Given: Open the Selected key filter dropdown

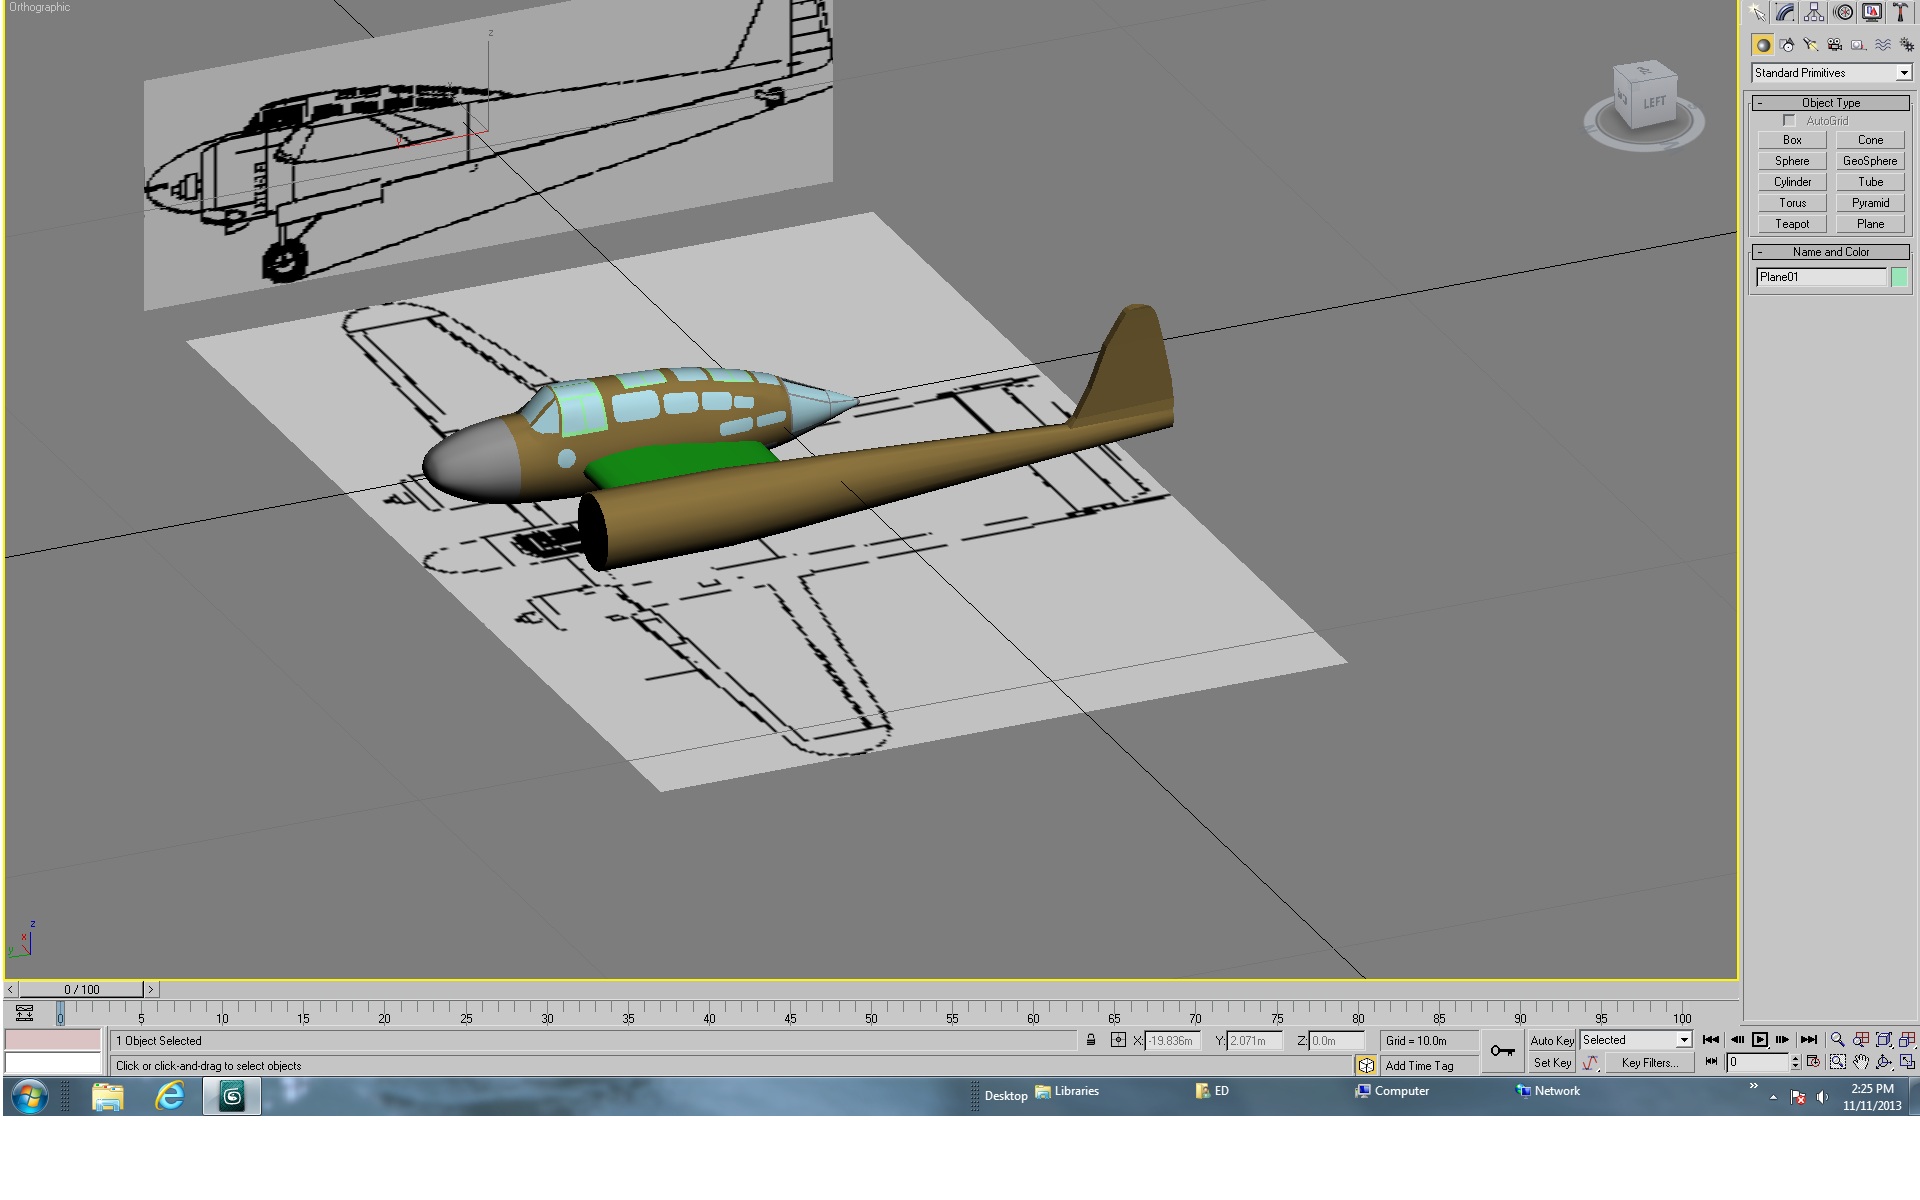Looking at the screenshot, I should 1635,1040.
